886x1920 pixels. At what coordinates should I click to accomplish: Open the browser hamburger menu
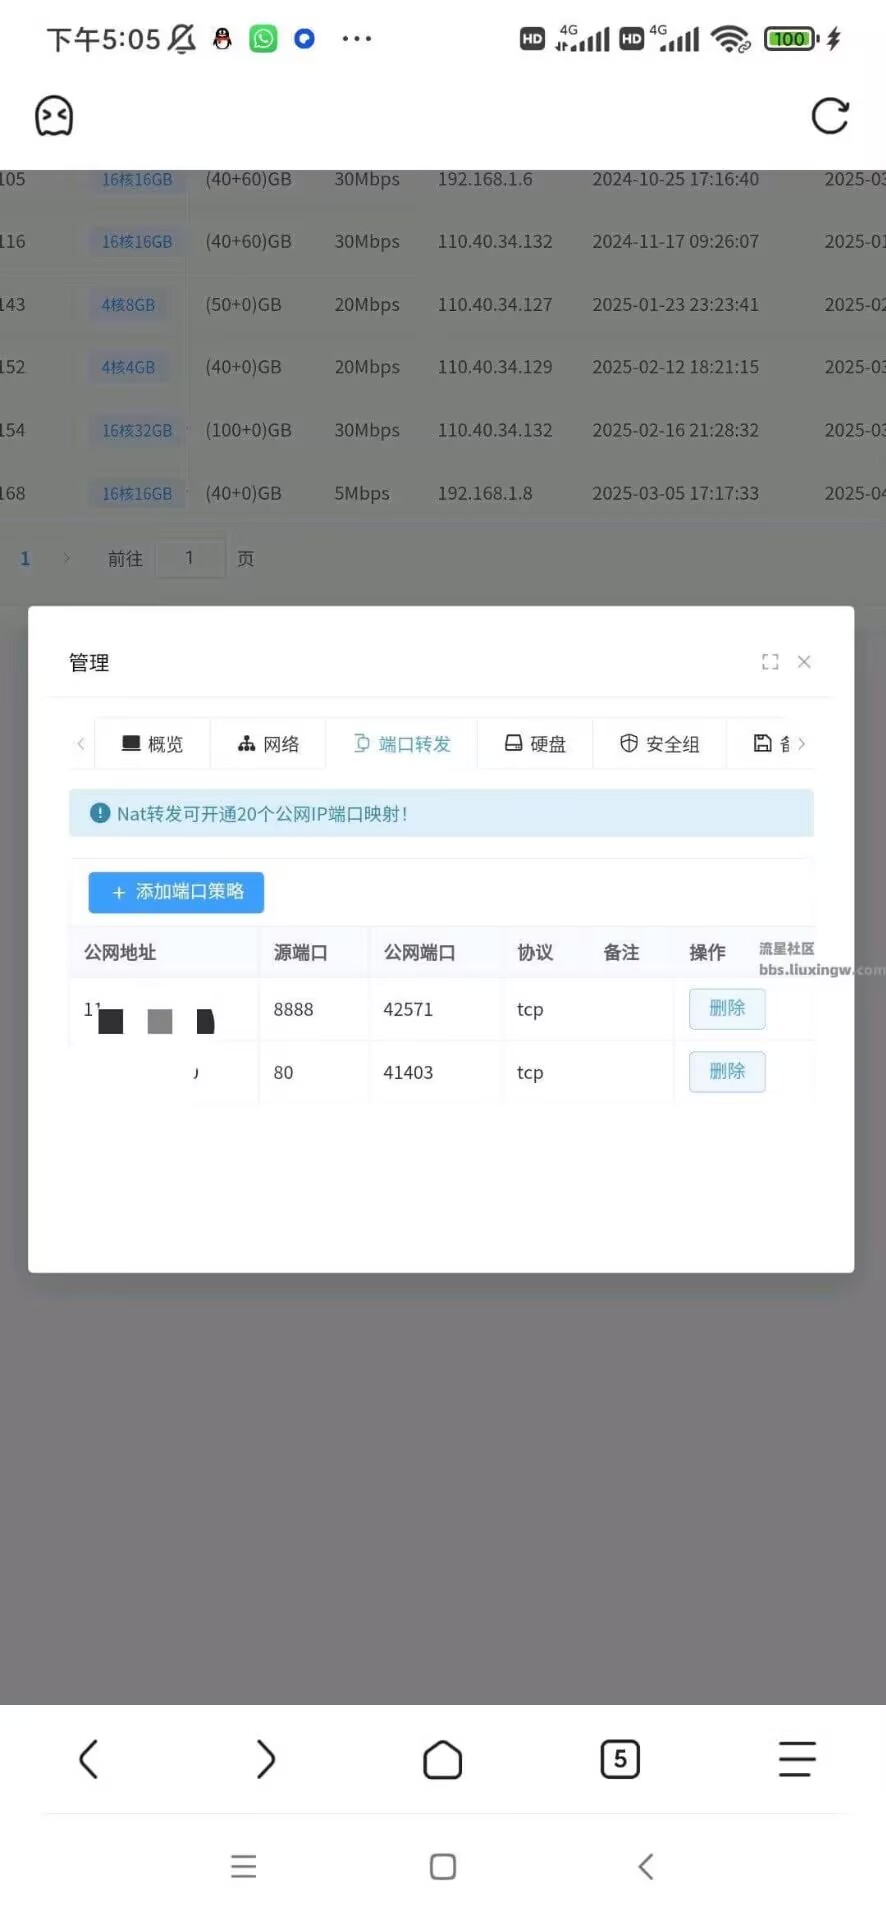pyautogui.click(x=797, y=1759)
